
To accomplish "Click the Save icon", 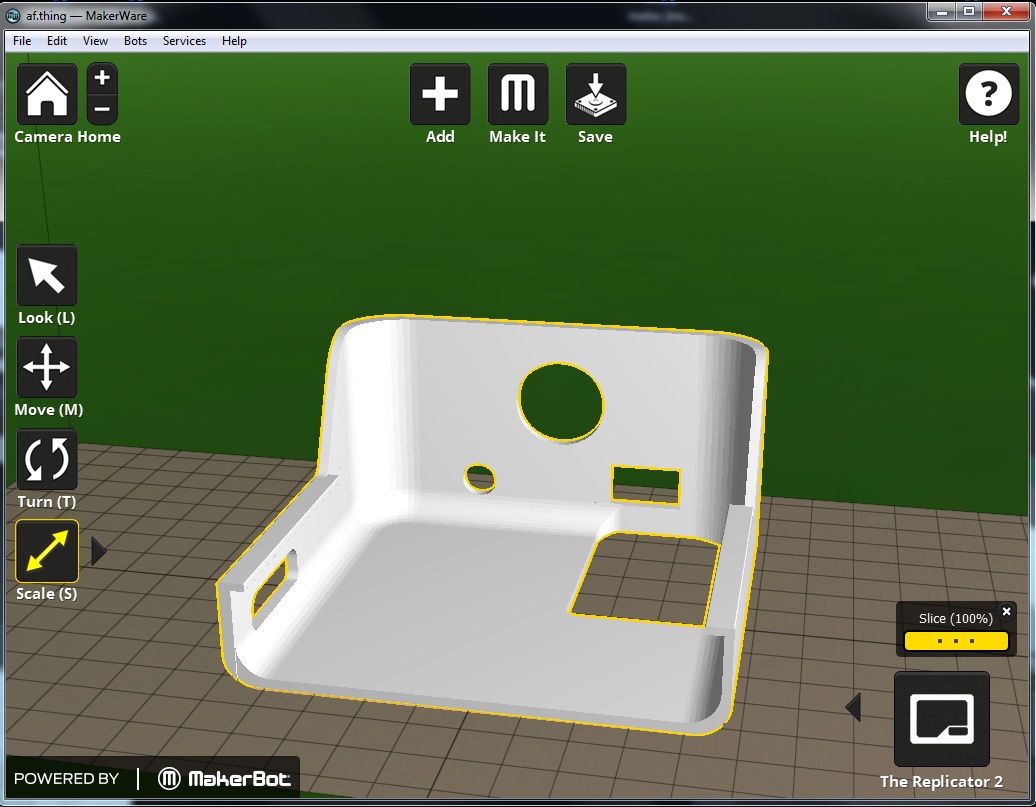I will click(x=596, y=94).
